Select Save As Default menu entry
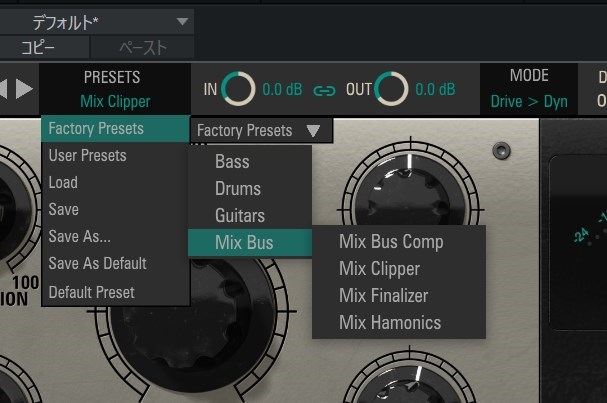The image size is (607, 403). pos(97,264)
